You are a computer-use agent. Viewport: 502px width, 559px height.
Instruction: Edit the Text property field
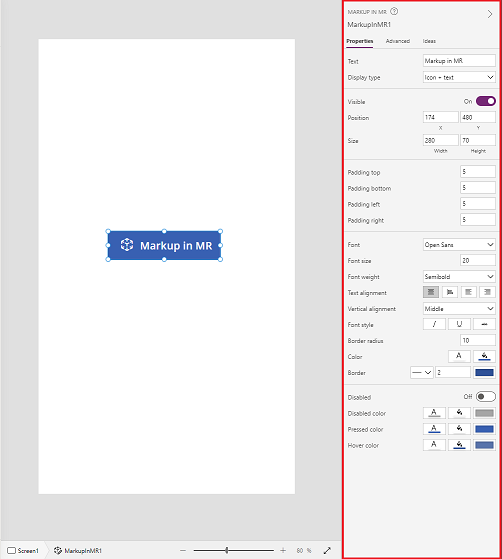point(459,61)
